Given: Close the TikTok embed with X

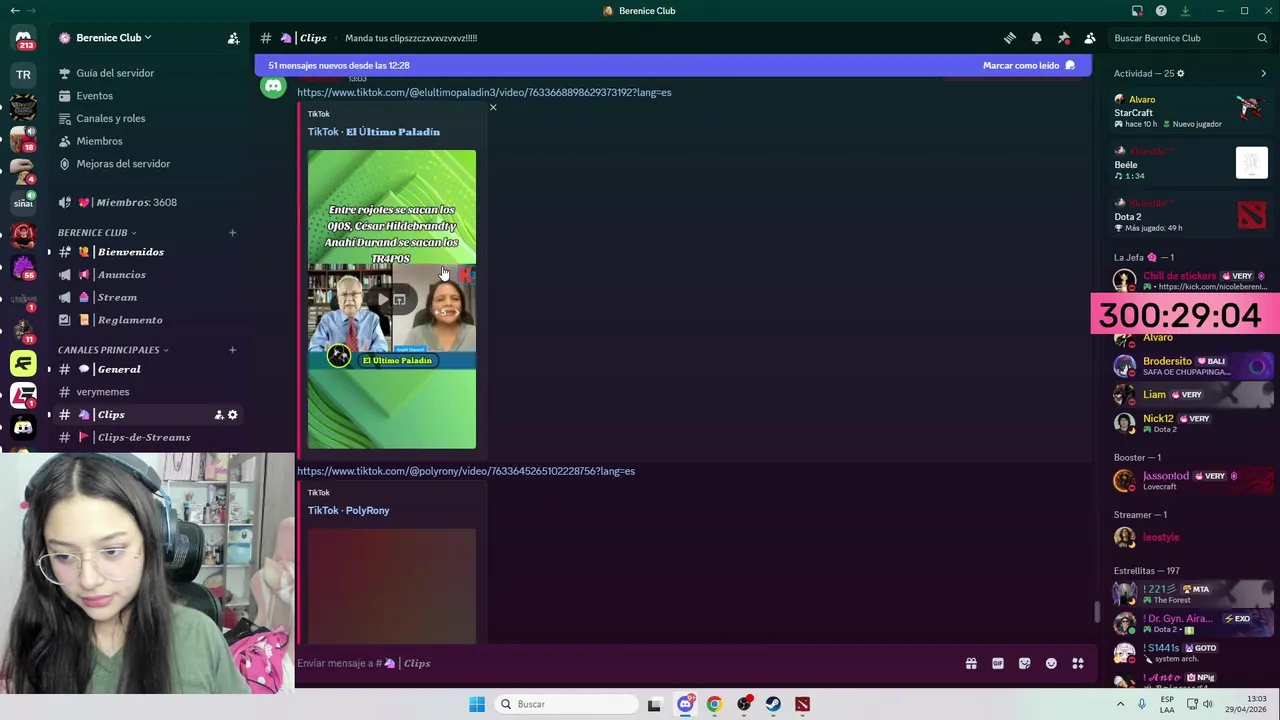Looking at the screenshot, I should (x=493, y=107).
